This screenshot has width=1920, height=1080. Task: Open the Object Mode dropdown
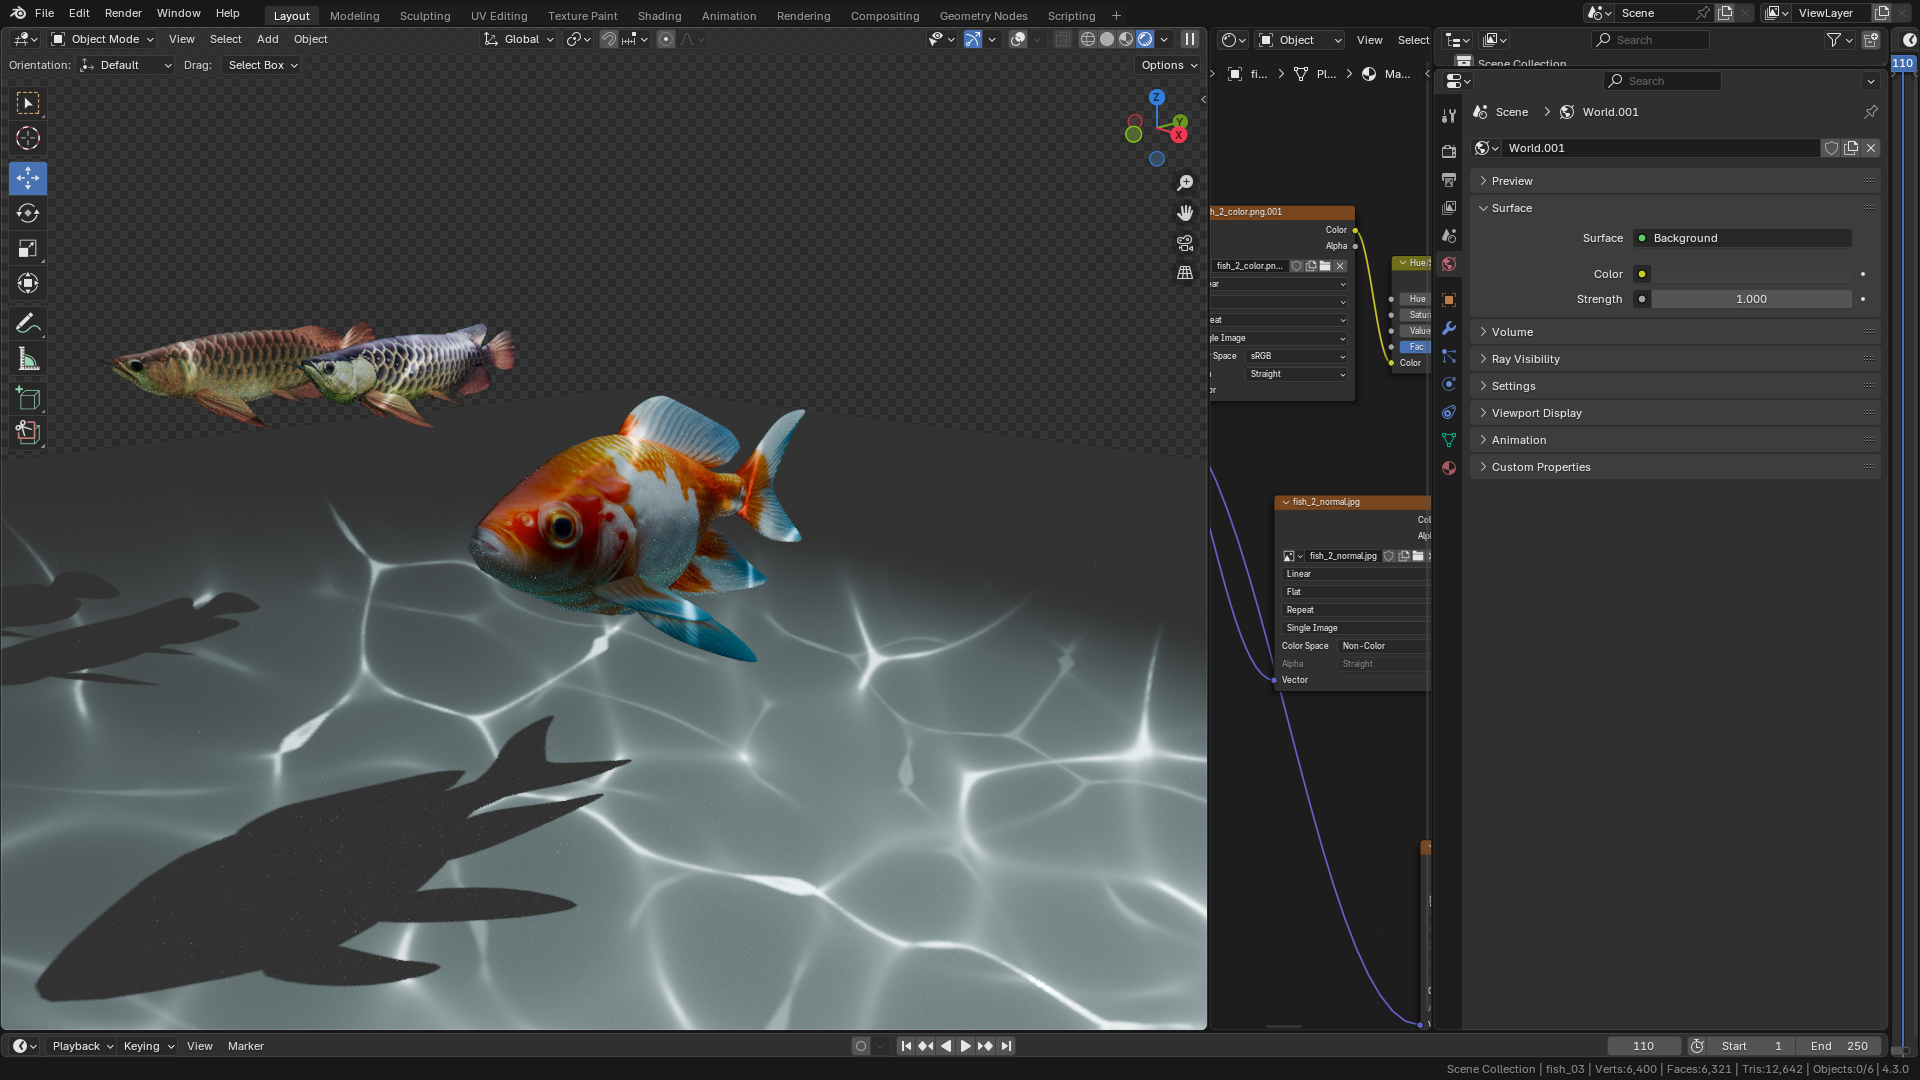[x=103, y=40]
